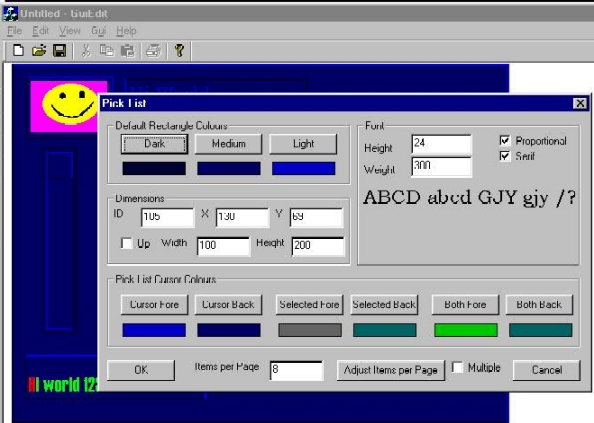Click the Copy toolbar icon
This screenshot has width=594, height=423.
(x=107, y=50)
